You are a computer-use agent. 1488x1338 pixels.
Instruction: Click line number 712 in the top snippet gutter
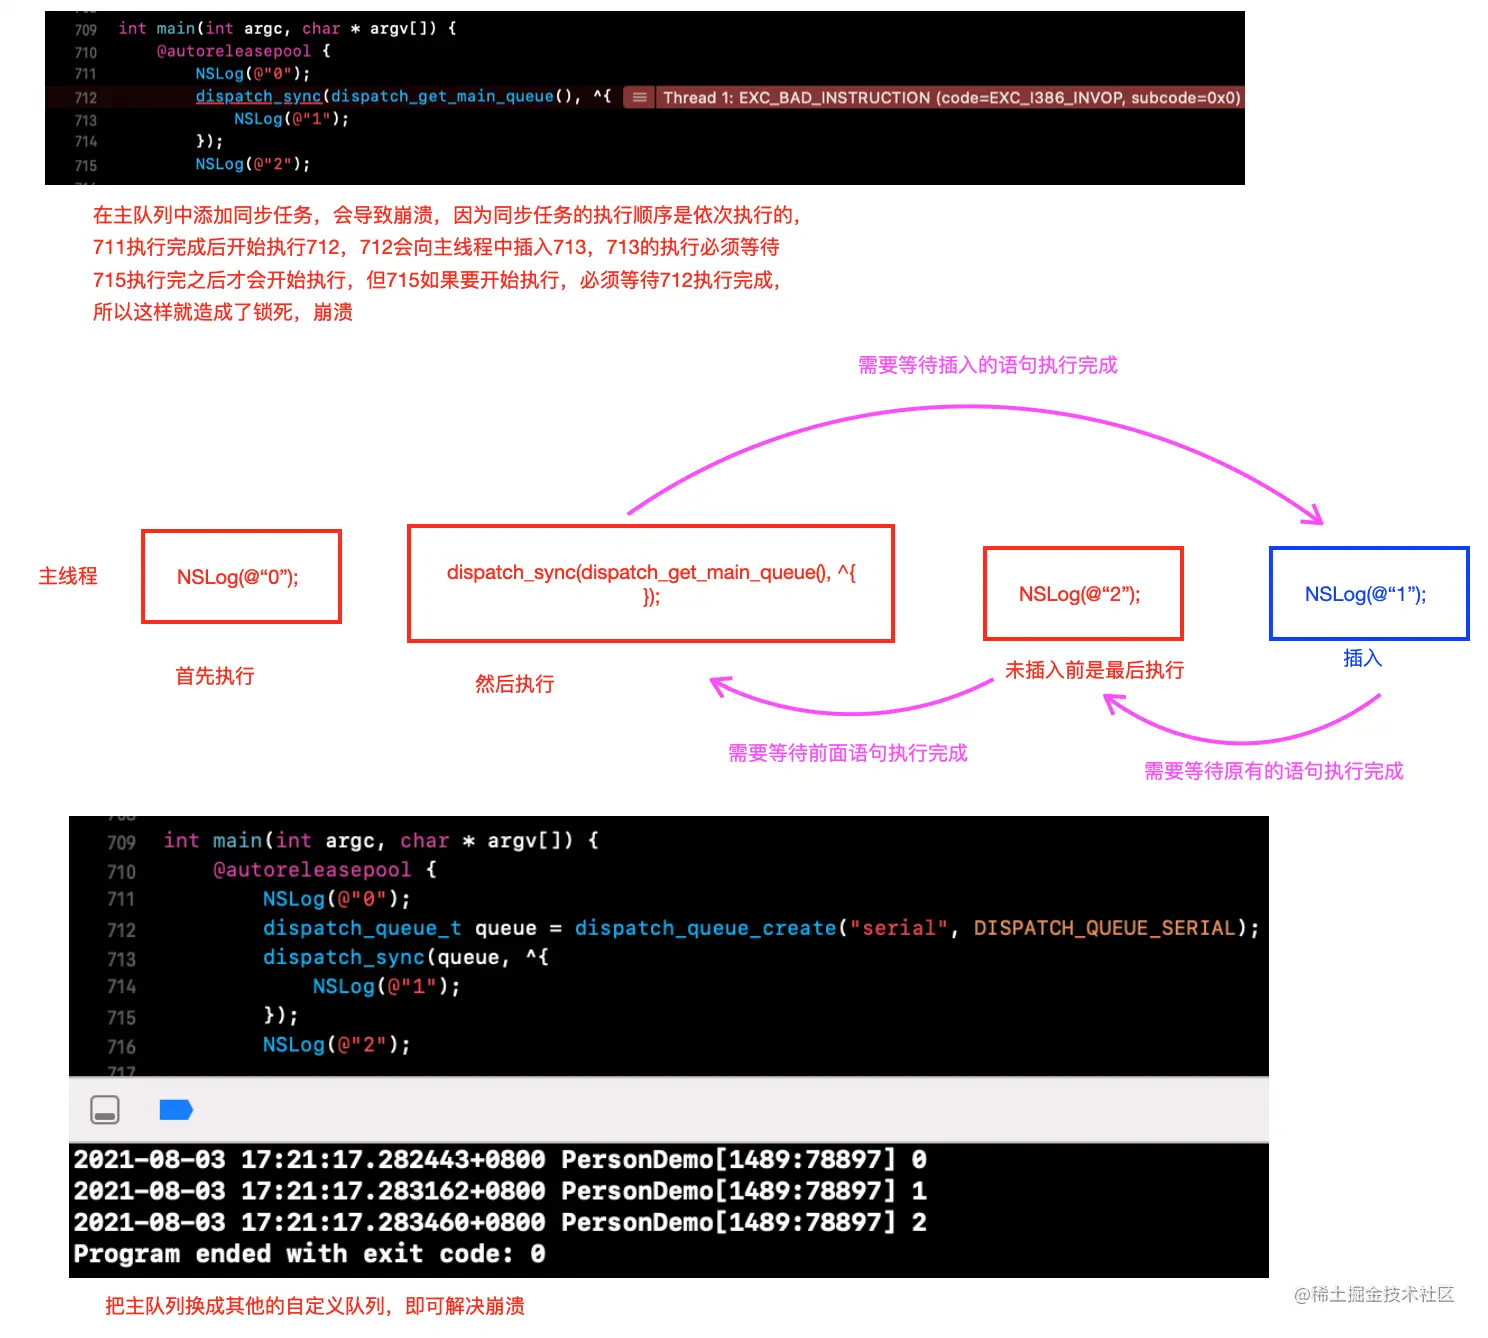point(85,98)
